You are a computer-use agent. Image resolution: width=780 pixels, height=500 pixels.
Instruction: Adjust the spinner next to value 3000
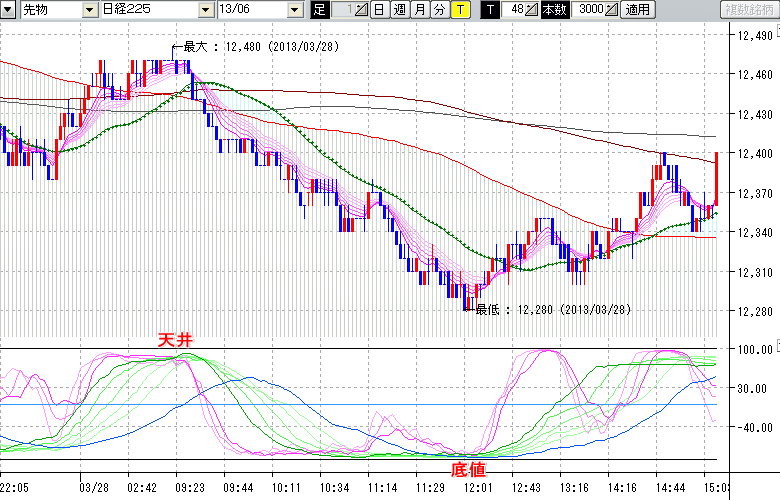pos(612,9)
